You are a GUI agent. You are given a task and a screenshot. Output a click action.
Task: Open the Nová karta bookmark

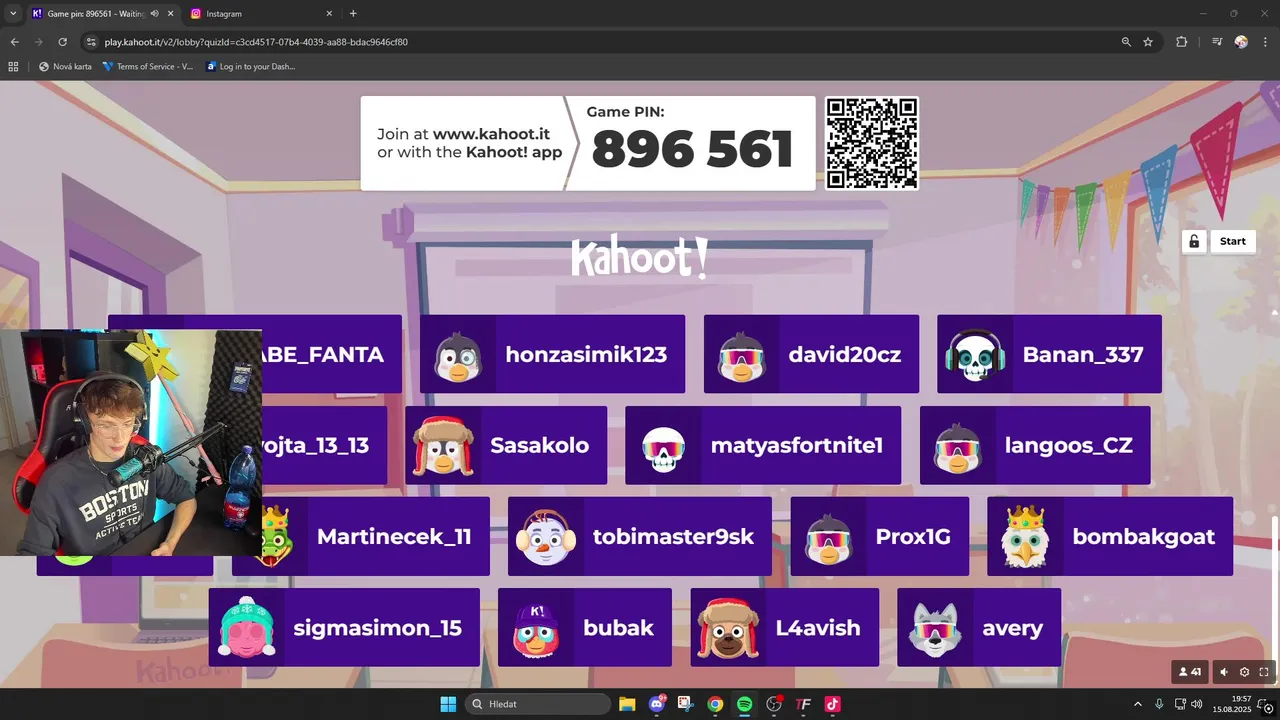pyautogui.click(x=65, y=67)
